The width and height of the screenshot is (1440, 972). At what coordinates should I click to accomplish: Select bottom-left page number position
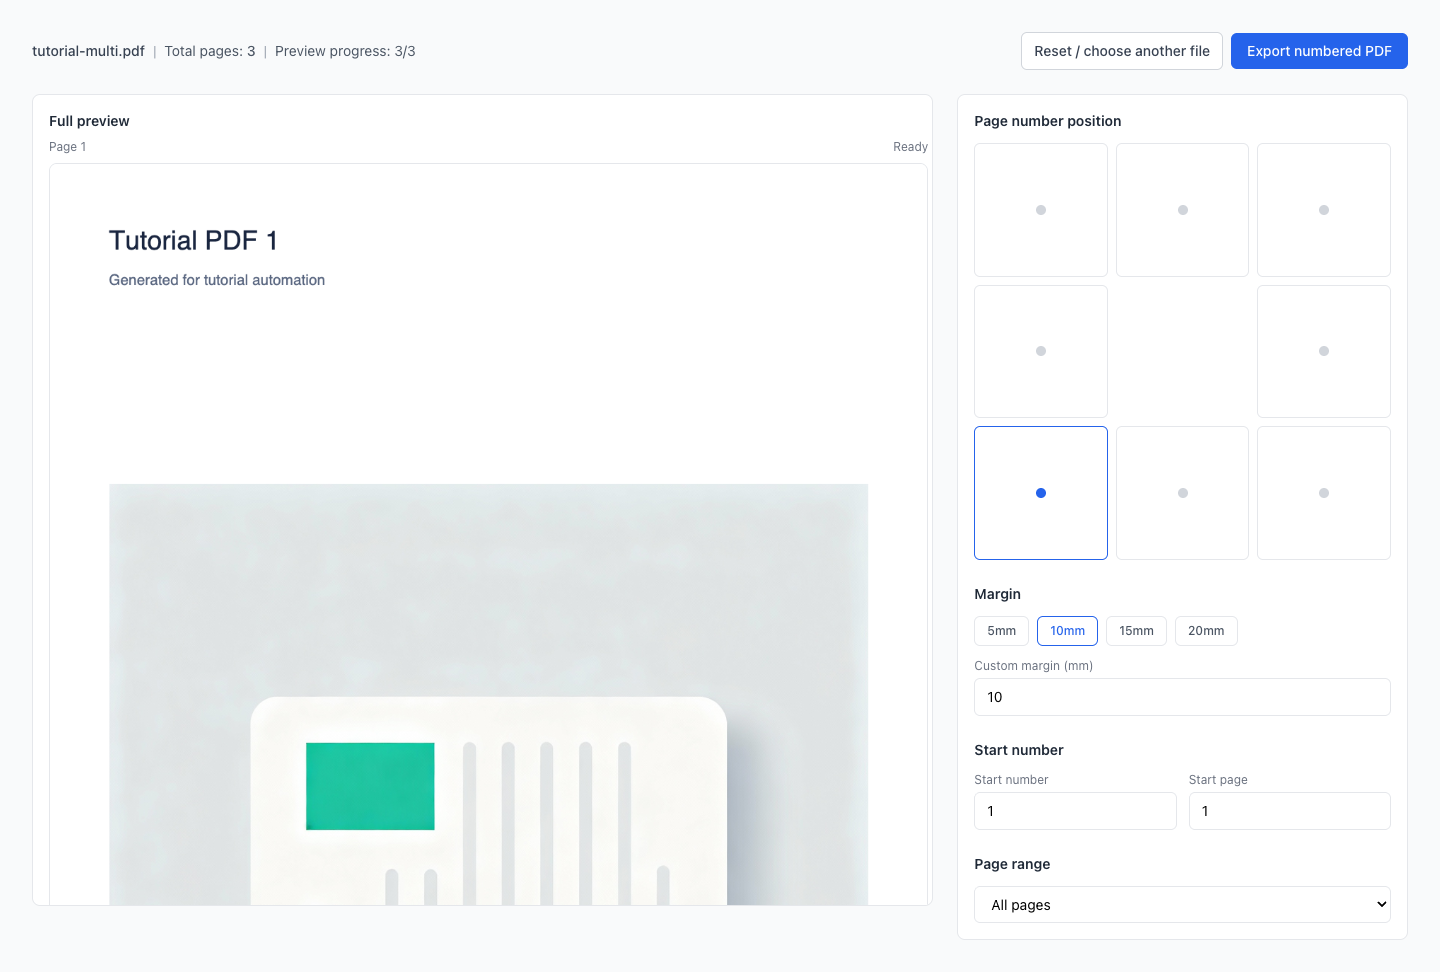pyautogui.click(x=1040, y=493)
